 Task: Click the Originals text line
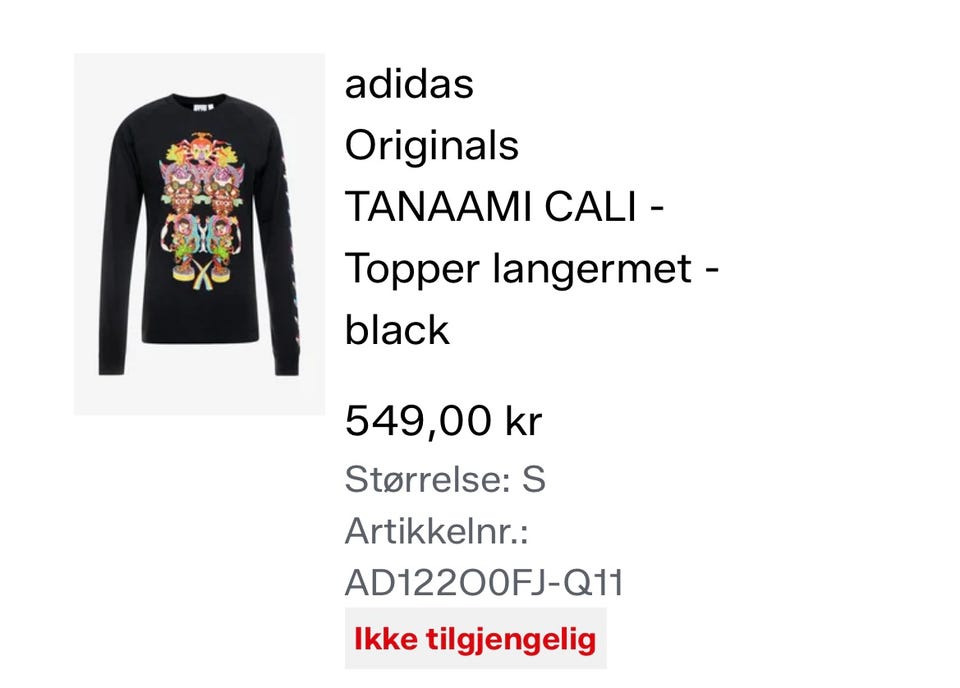point(432,146)
